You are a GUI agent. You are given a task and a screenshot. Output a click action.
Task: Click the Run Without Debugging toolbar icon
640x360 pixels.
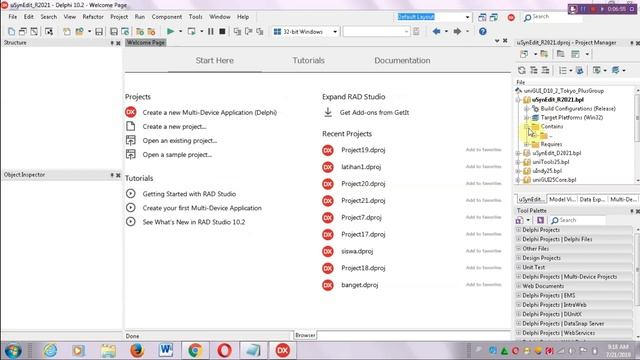click(x=191, y=31)
